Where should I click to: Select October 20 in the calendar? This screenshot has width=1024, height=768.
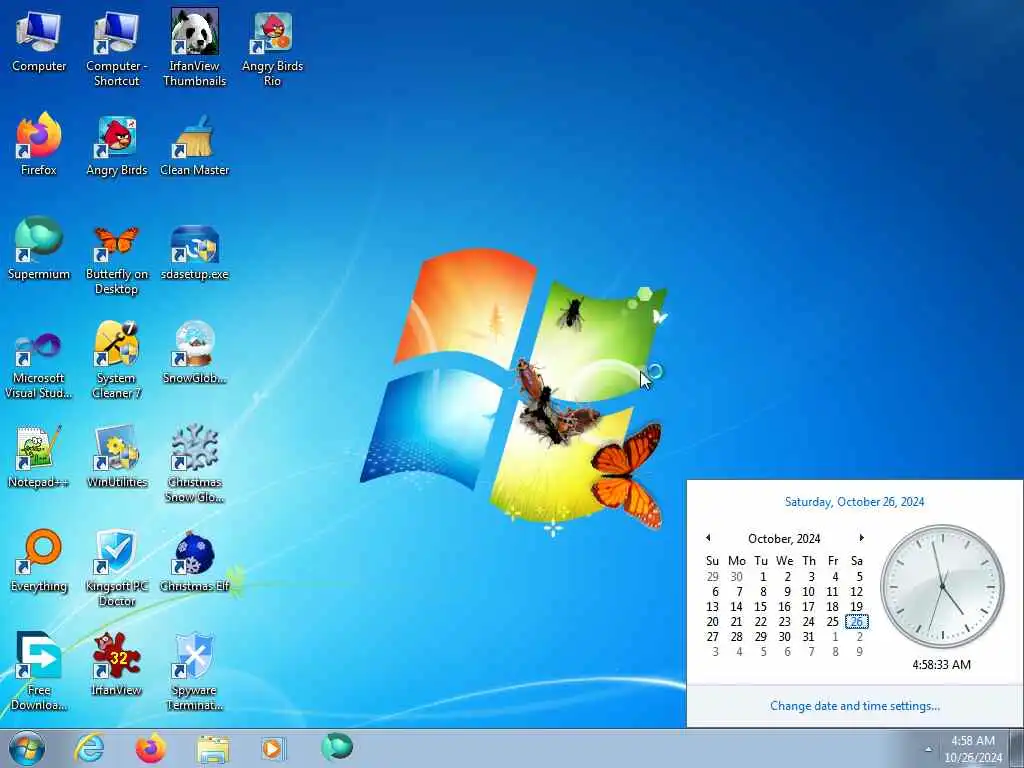pyautogui.click(x=712, y=622)
